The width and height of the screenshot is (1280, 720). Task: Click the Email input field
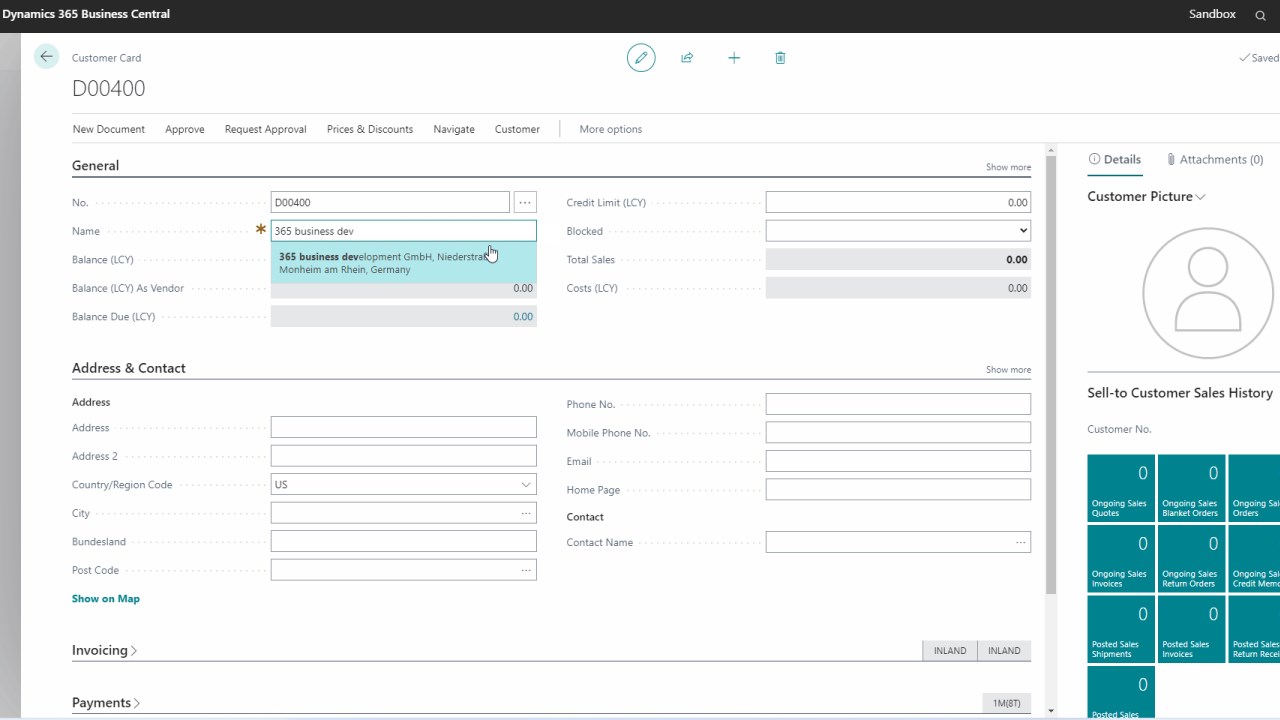click(x=898, y=461)
